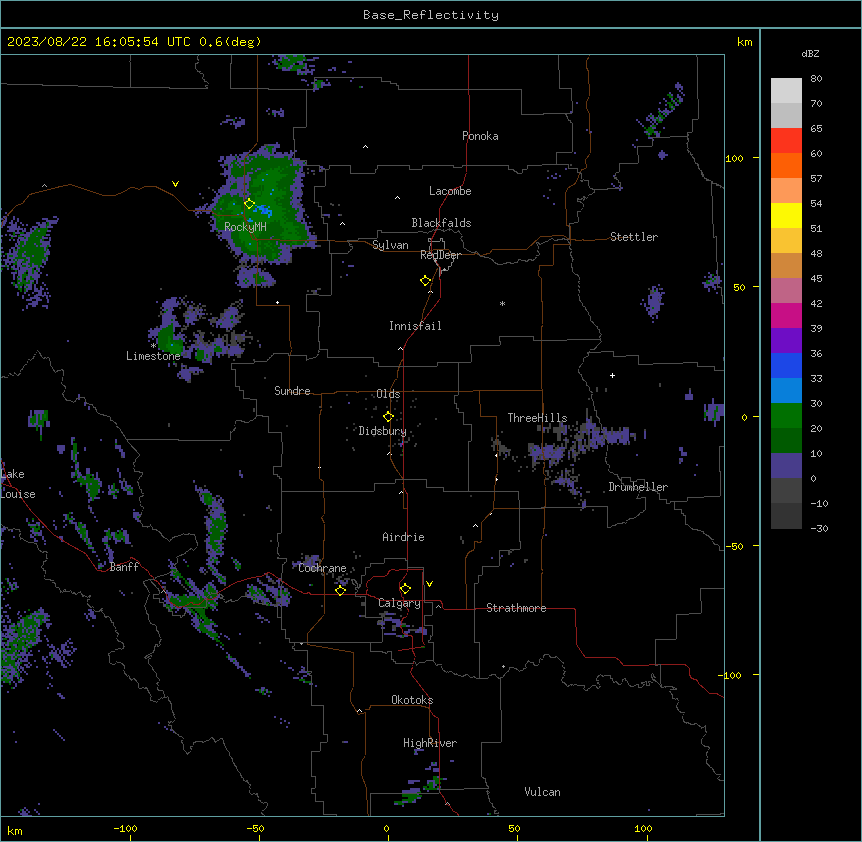Click the yellow station marker near RockyMH

(249, 204)
